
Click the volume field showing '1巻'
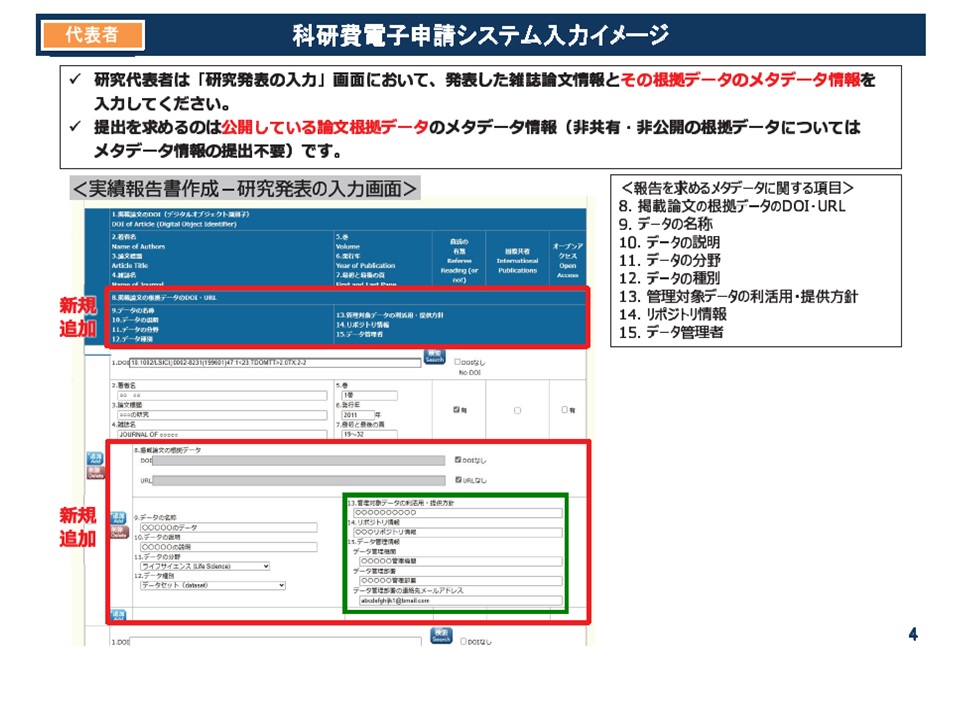point(369,396)
